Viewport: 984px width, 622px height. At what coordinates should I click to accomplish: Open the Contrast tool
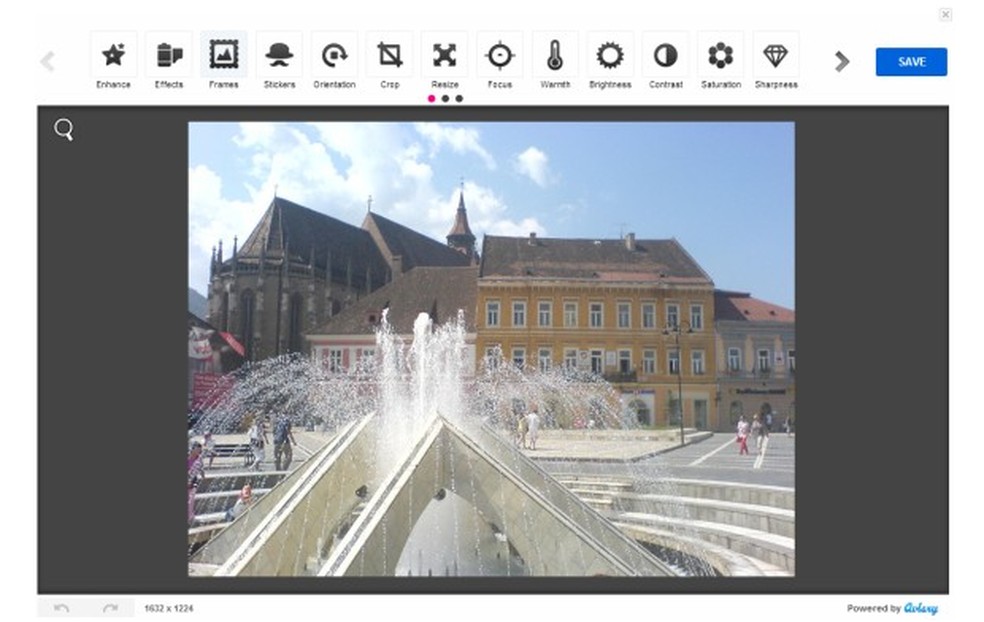(x=666, y=61)
